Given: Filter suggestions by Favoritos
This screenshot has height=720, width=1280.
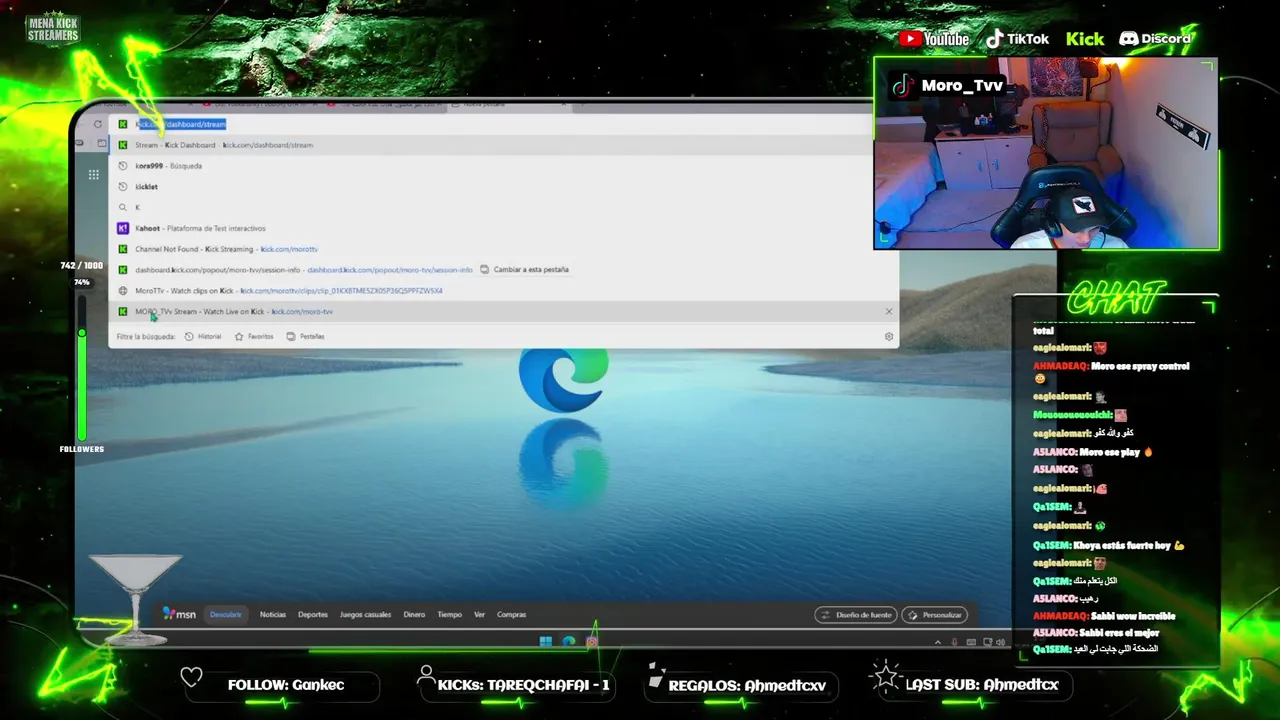Looking at the screenshot, I should point(254,336).
